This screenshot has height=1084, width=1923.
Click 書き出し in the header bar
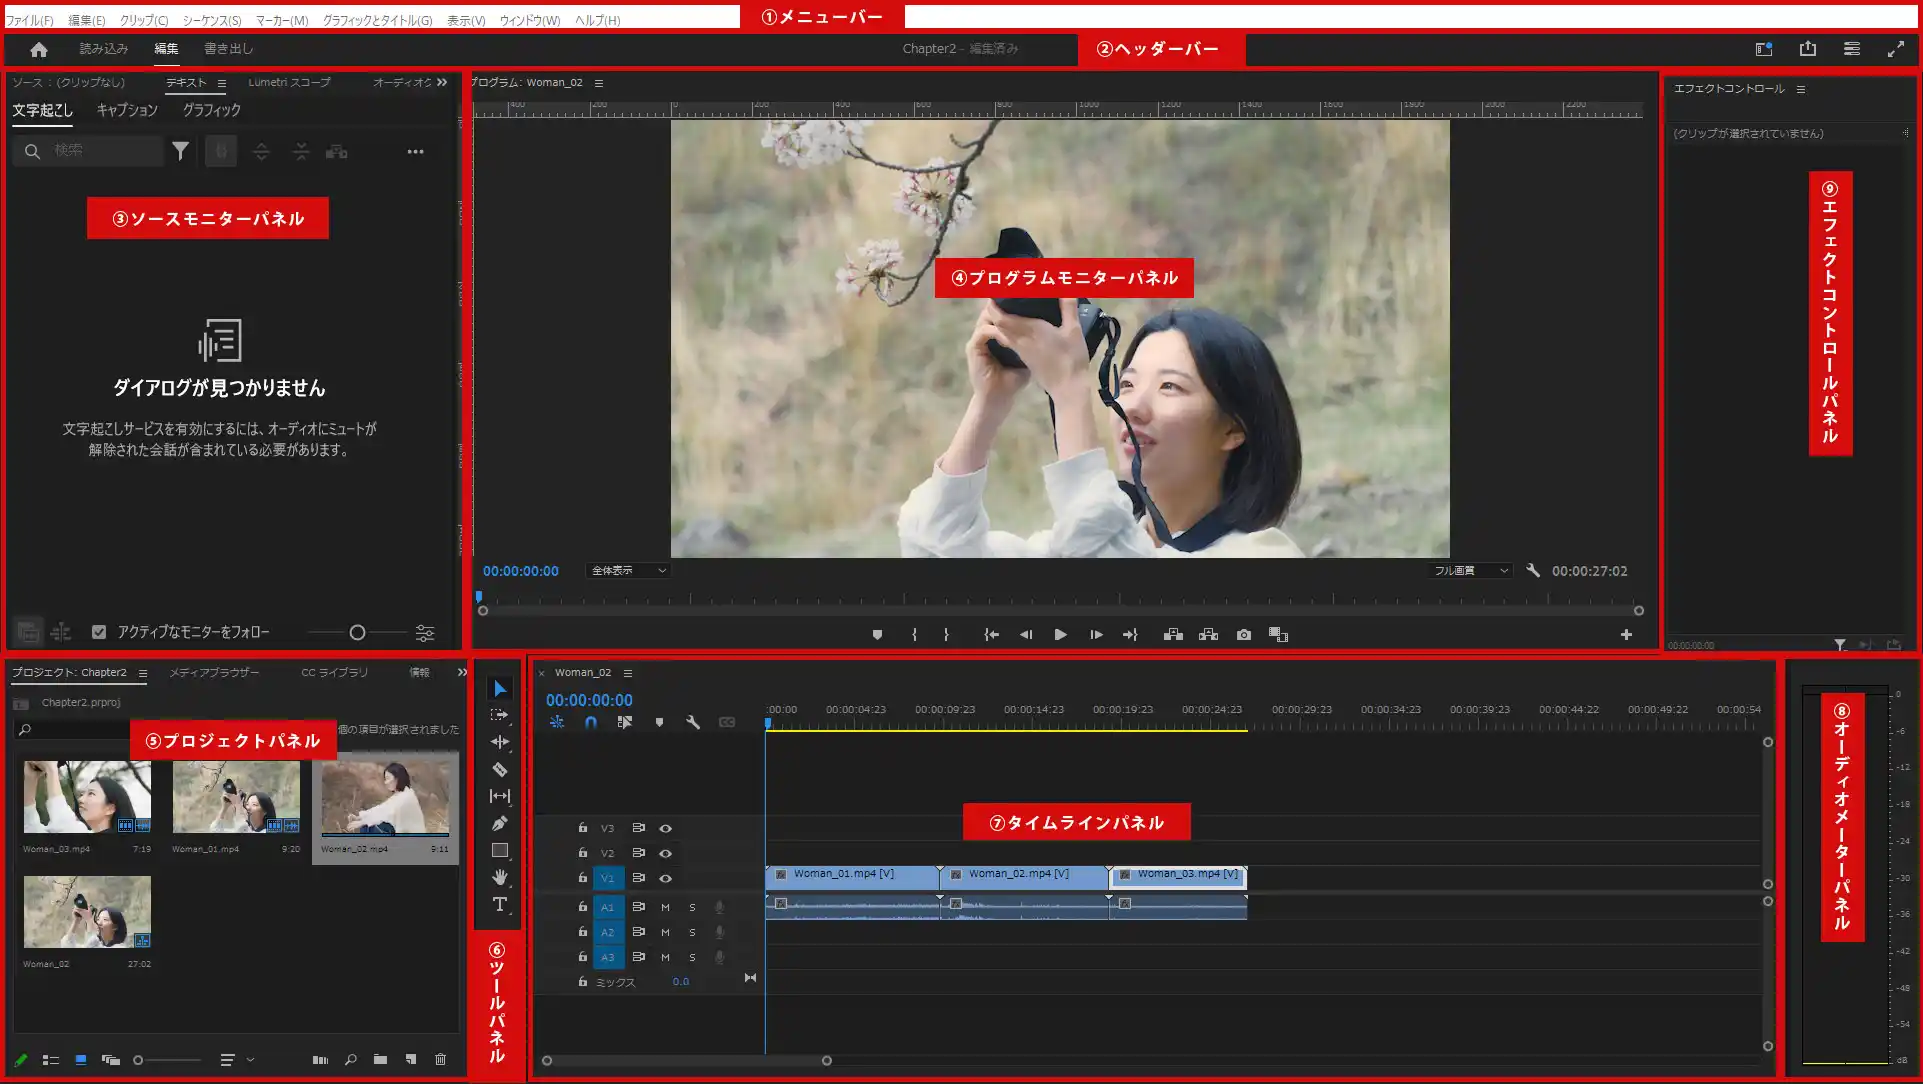[229, 48]
